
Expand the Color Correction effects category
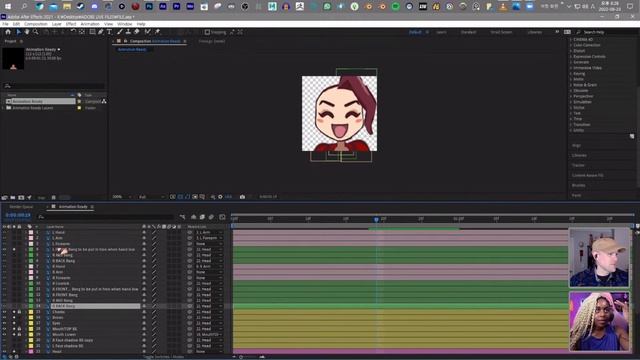pos(571,45)
